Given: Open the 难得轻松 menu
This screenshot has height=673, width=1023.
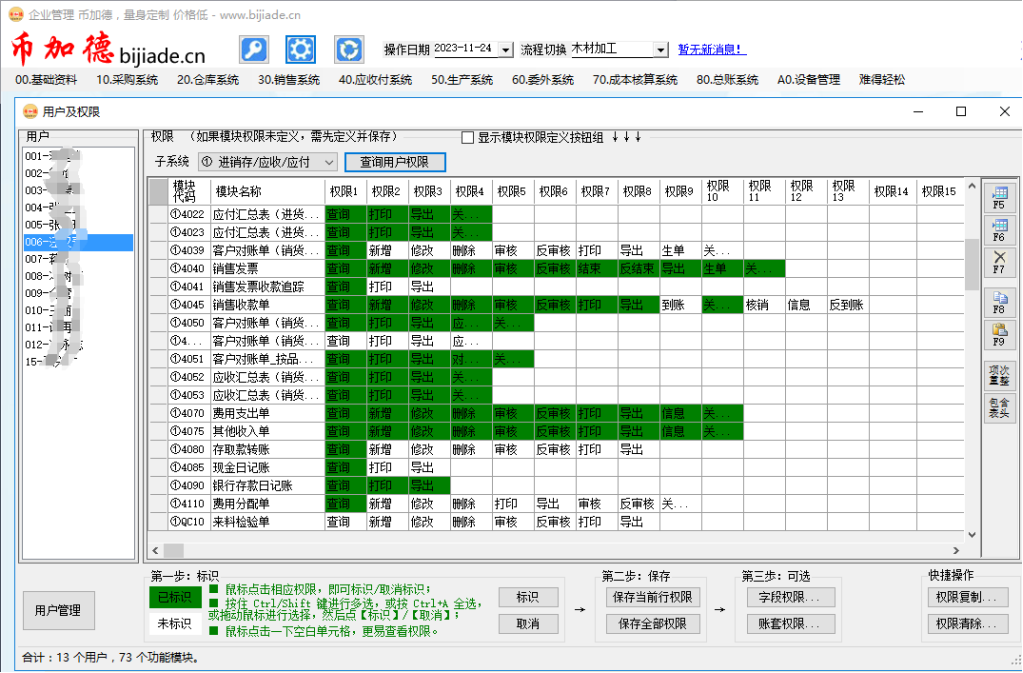Looking at the screenshot, I should [882, 80].
